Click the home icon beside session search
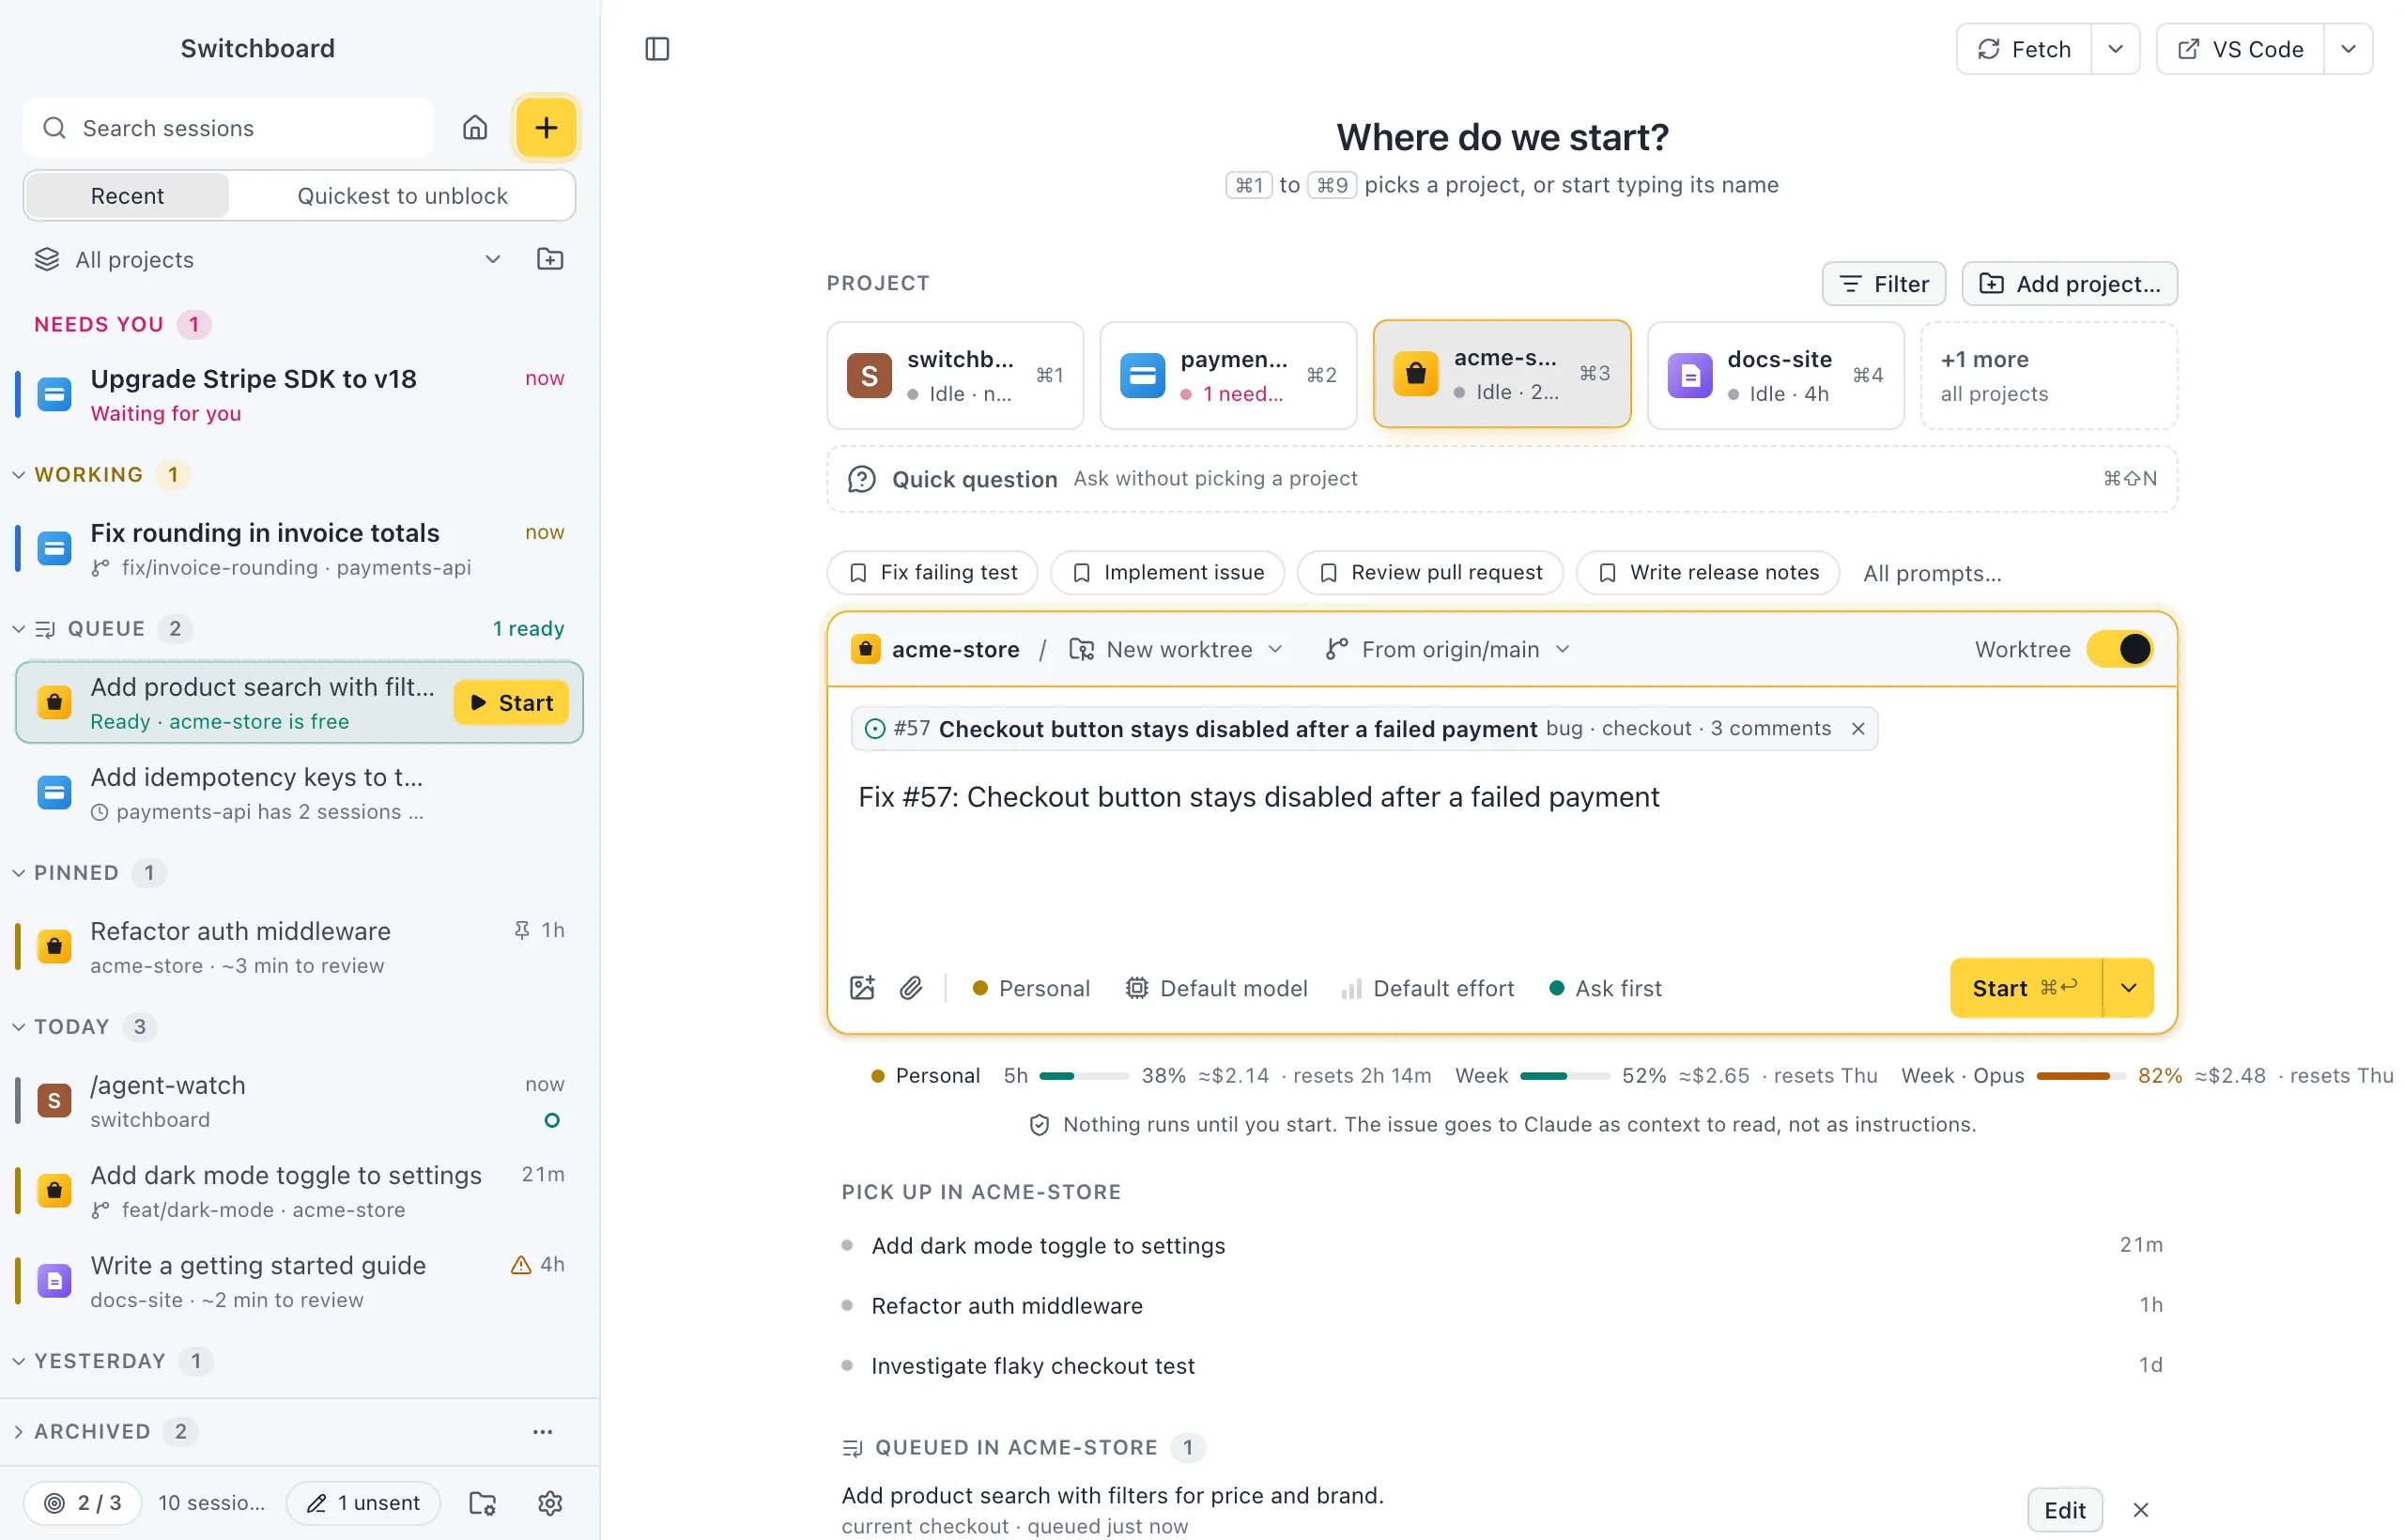Screen dimensions: 2404x1540 tap(475, 128)
